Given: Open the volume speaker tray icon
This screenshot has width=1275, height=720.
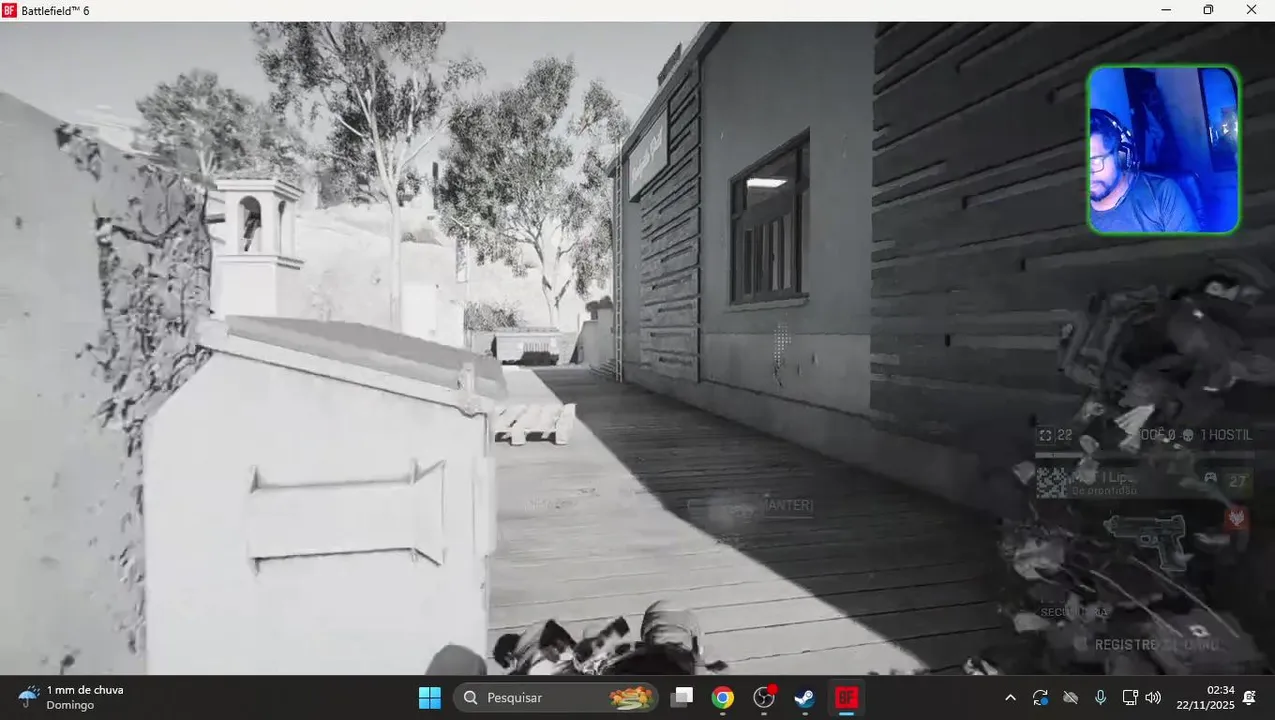Looking at the screenshot, I should pos(1153,698).
